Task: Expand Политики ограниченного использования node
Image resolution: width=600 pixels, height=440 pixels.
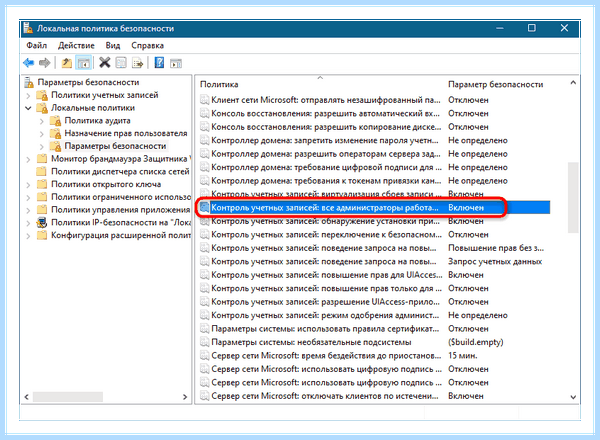Action: point(28,197)
